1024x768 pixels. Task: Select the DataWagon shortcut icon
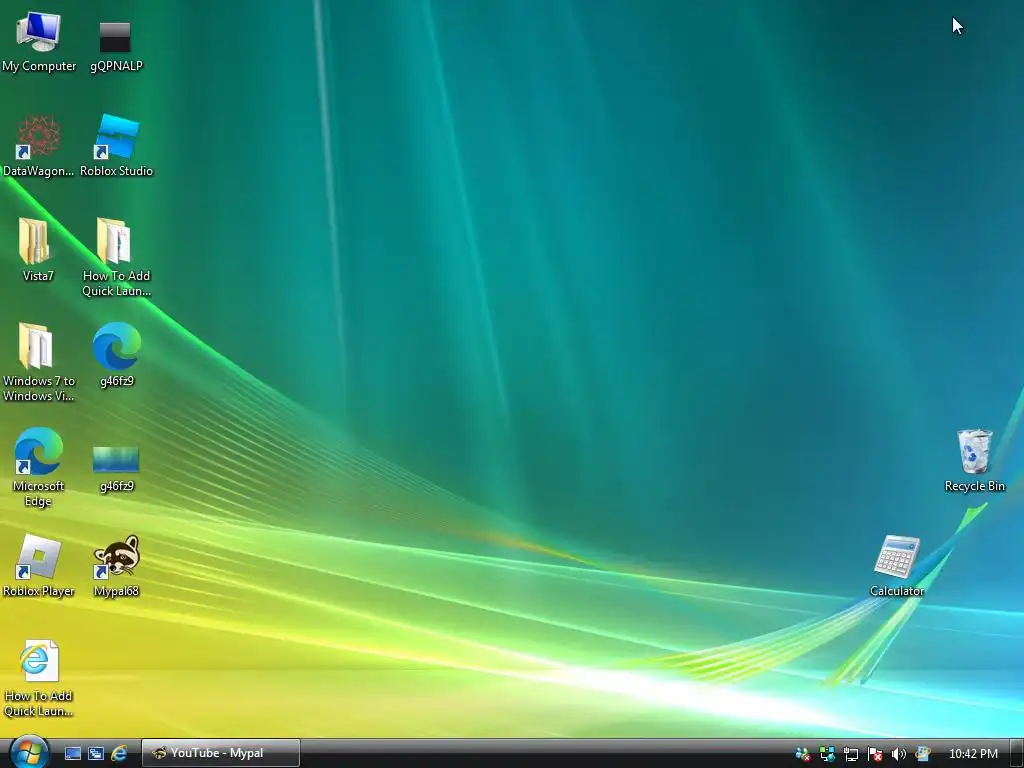(x=39, y=146)
